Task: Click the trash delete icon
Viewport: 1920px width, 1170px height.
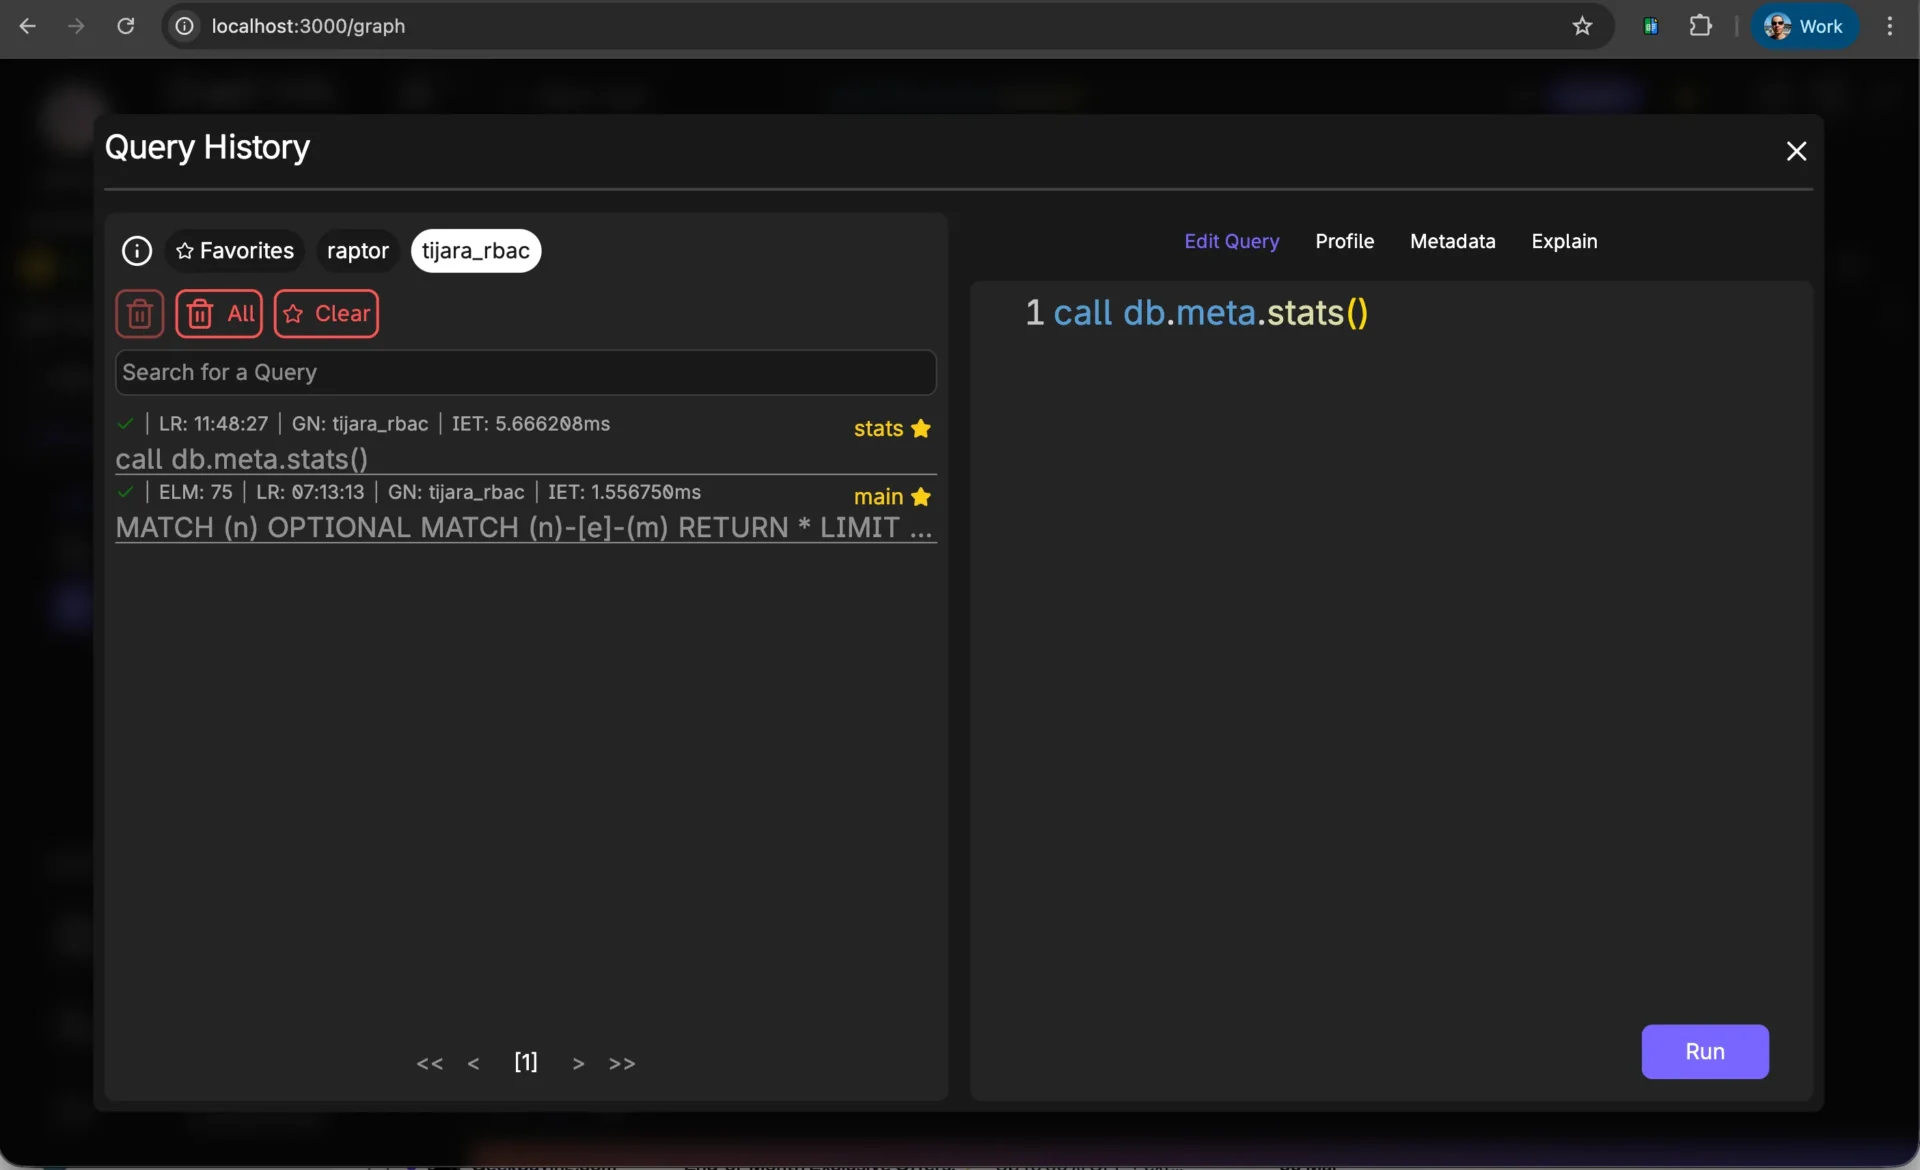Action: coord(139,313)
